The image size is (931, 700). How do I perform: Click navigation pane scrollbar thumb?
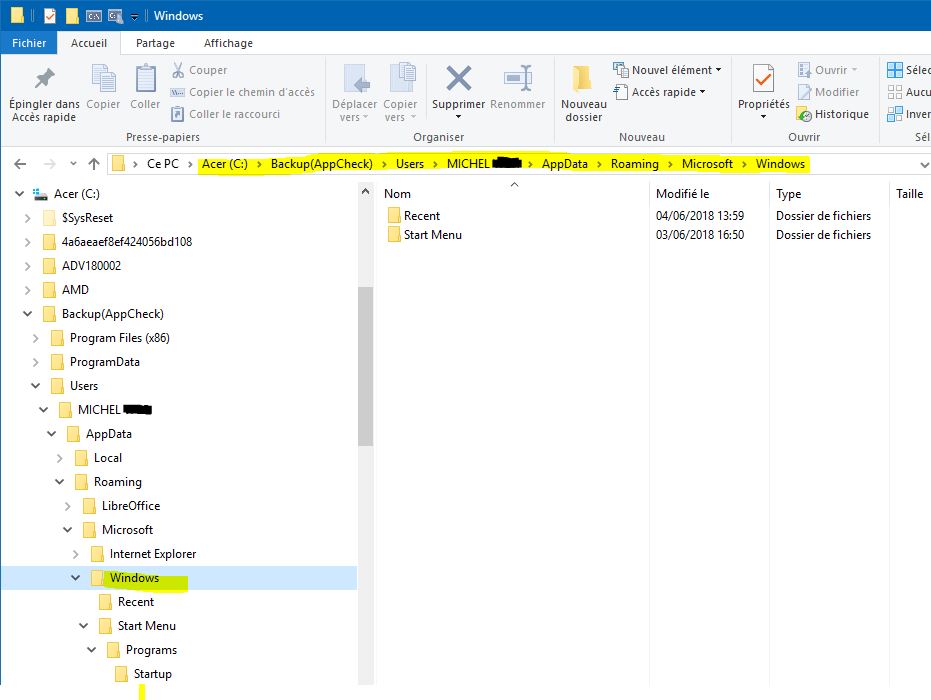click(x=366, y=366)
